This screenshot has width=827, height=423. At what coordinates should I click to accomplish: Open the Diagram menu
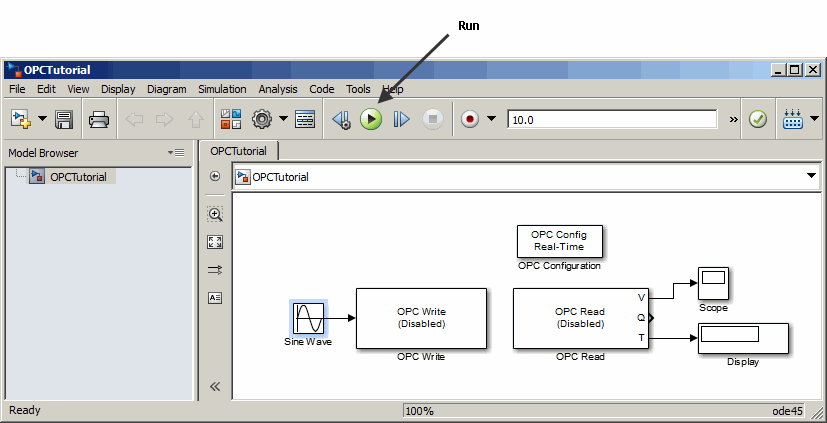[x=167, y=89]
